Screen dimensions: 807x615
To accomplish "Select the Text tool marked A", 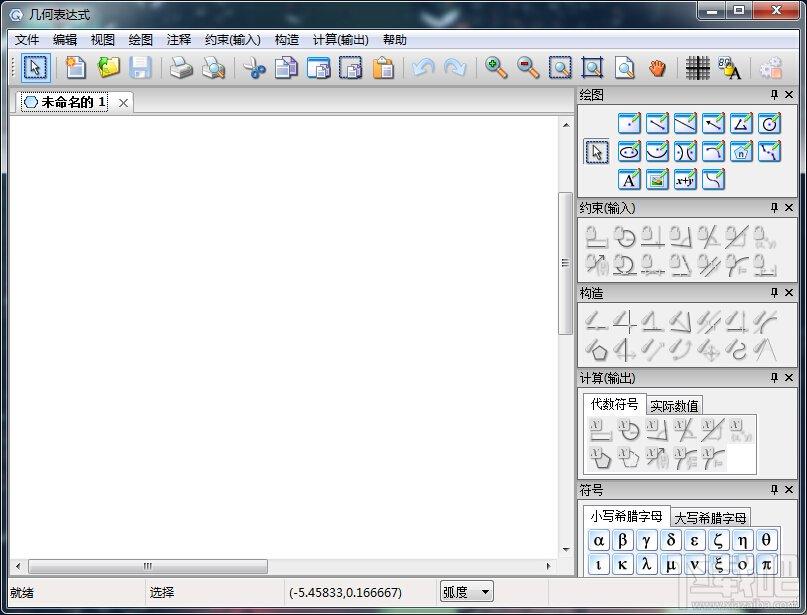I will click(x=629, y=180).
